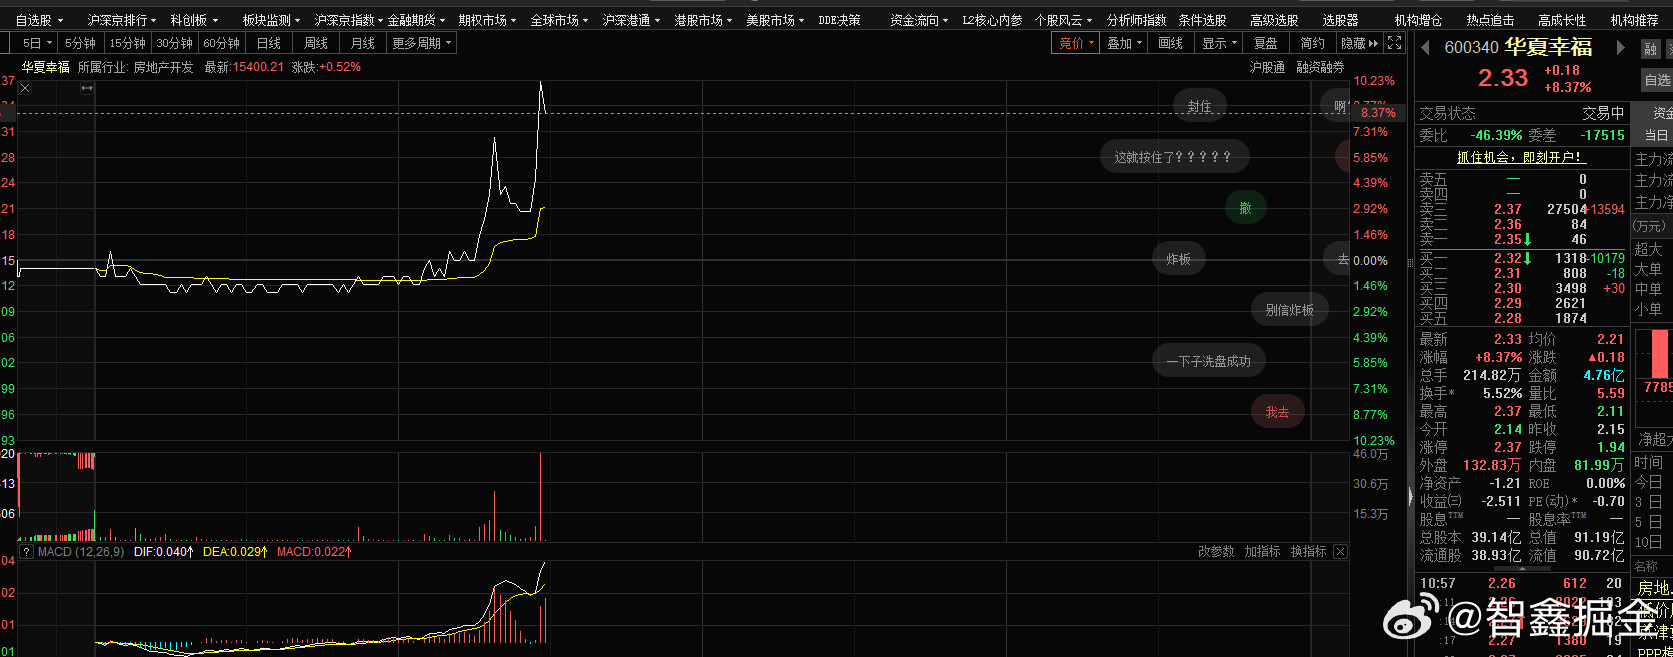Image resolution: width=1673 pixels, height=657 pixels.
Task: Open 高级选股 from the top menu
Action: click(1274, 20)
